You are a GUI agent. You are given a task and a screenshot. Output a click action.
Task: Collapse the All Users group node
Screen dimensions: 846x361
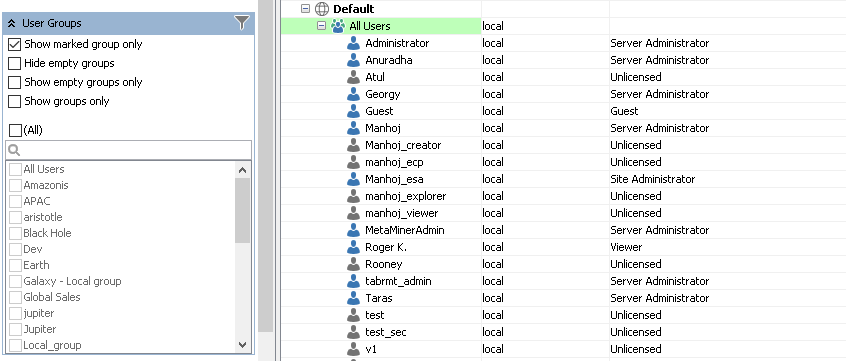[x=322, y=25]
